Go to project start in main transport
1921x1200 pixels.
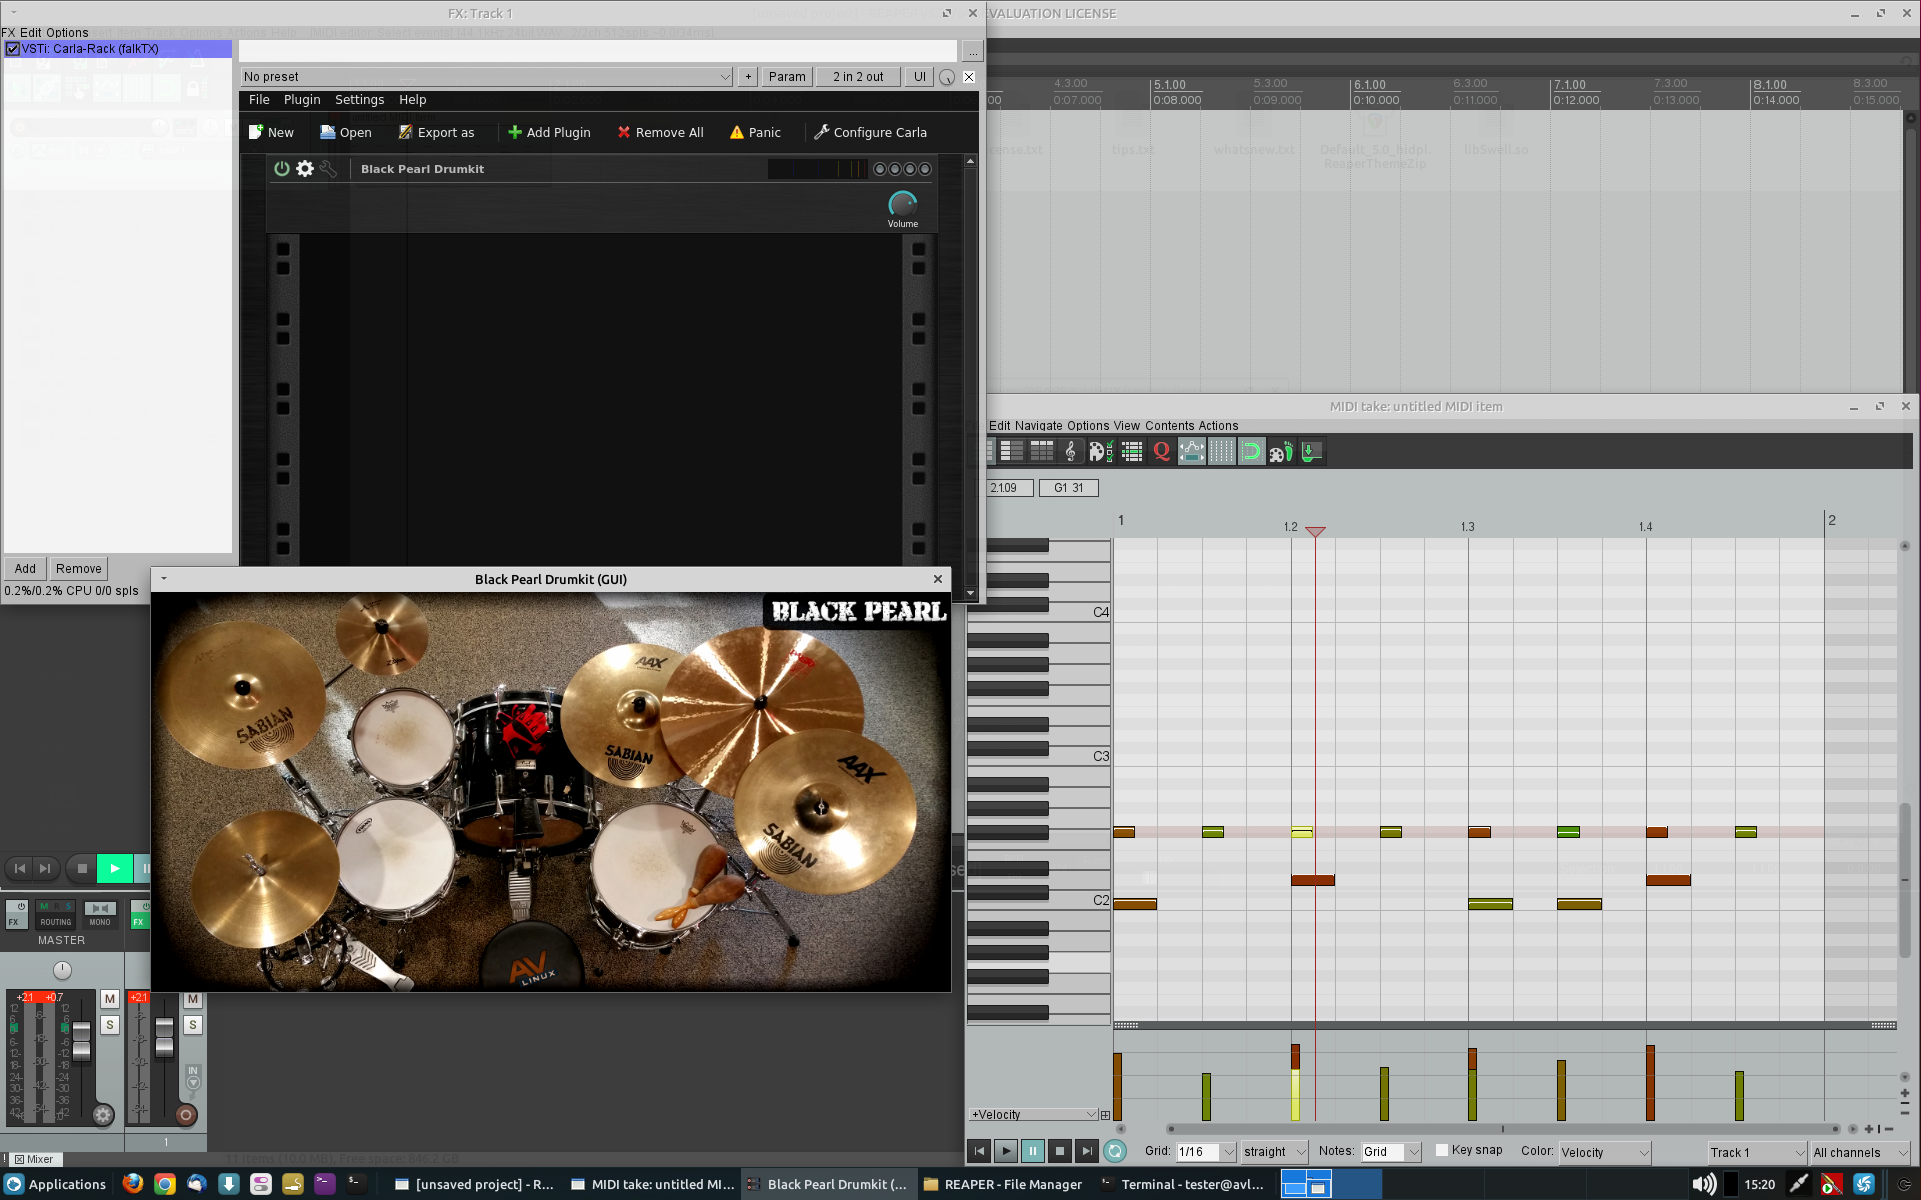click(19, 868)
